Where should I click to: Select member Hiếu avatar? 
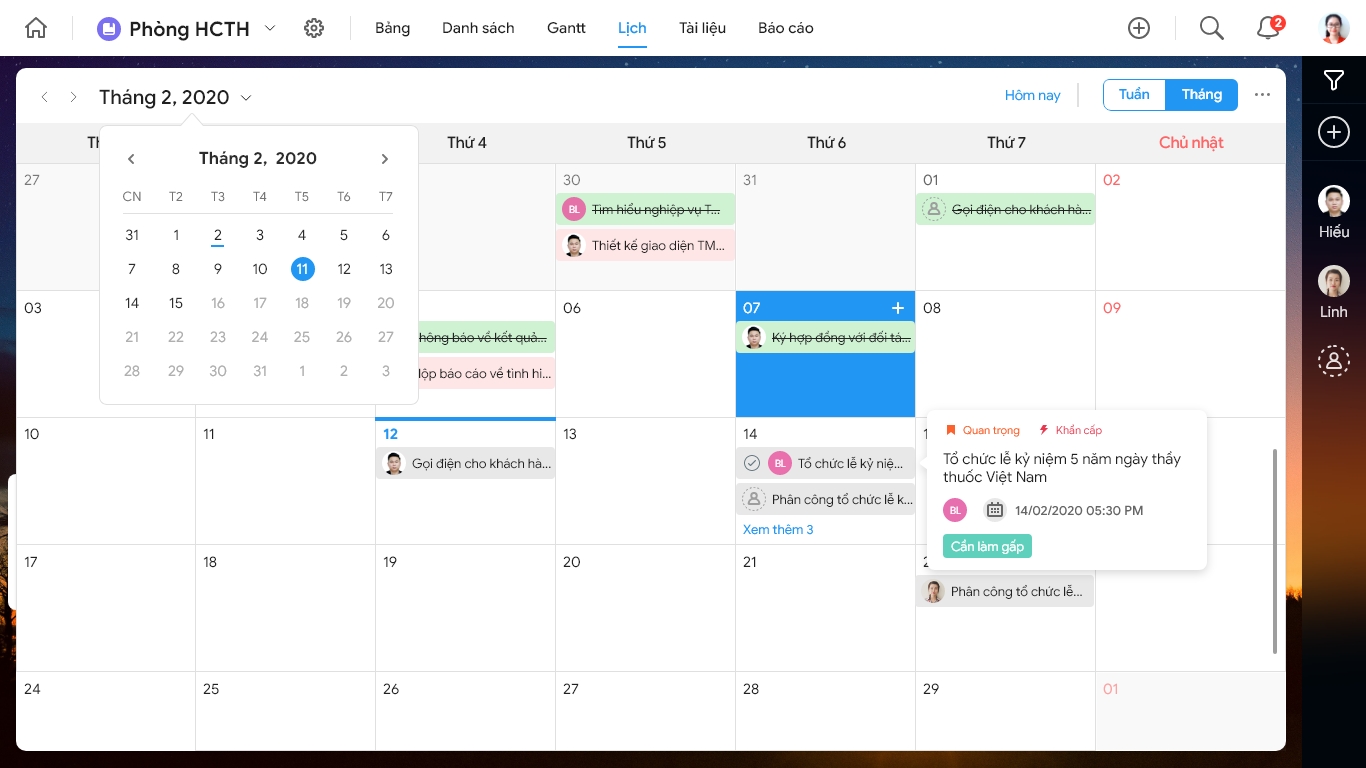[1334, 201]
